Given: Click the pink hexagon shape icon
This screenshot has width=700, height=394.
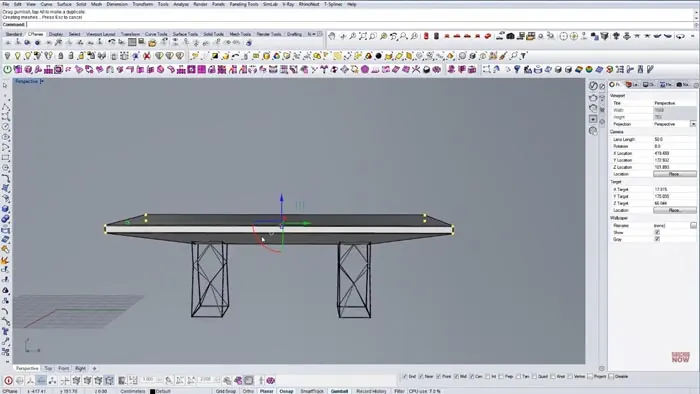Looking at the screenshot, I should pos(365,70).
